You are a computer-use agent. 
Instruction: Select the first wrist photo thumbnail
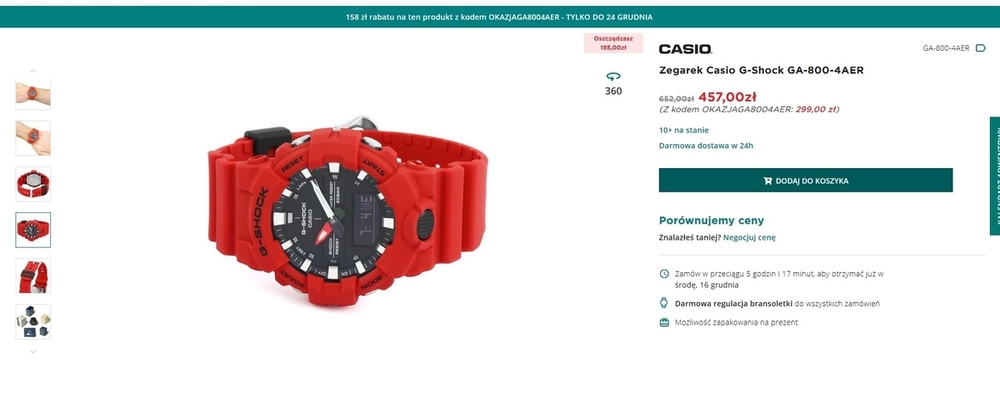tap(33, 94)
